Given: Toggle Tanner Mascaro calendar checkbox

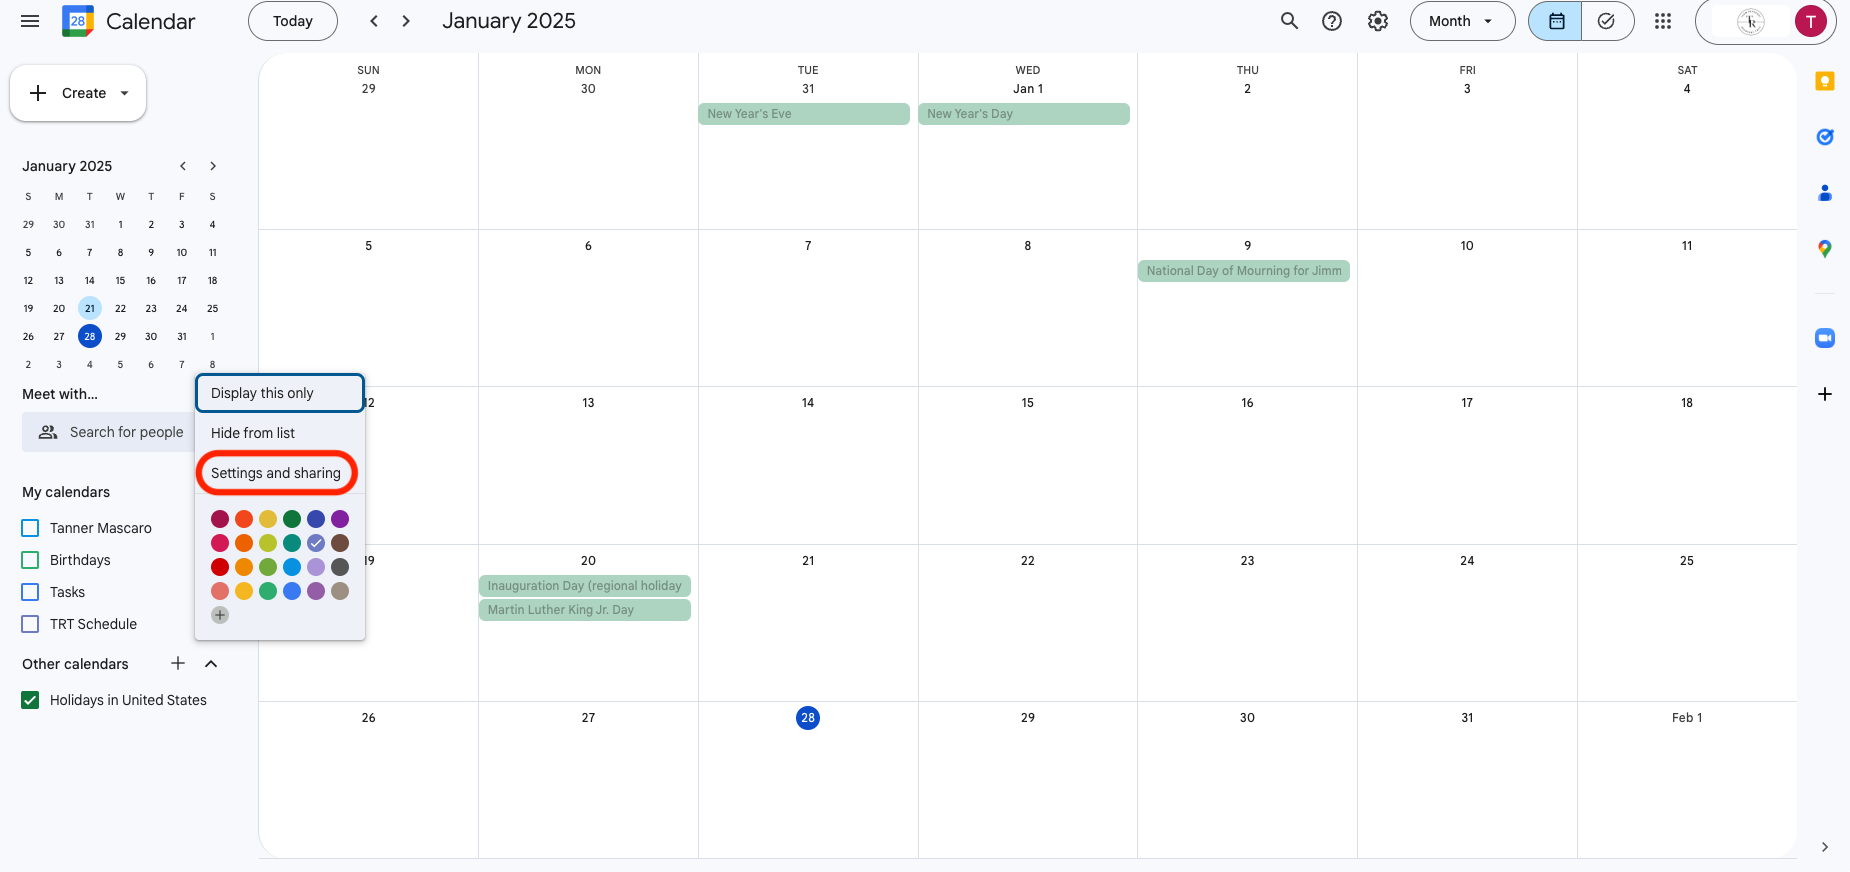Looking at the screenshot, I should pos(30,528).
